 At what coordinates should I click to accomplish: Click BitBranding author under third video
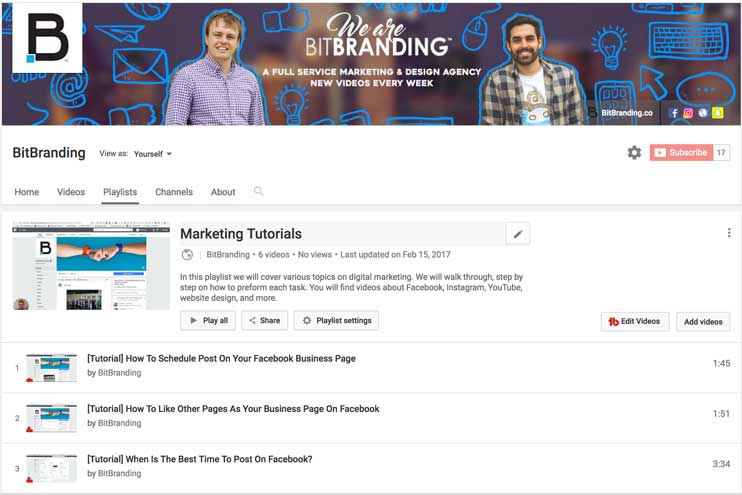coord(119,473)
